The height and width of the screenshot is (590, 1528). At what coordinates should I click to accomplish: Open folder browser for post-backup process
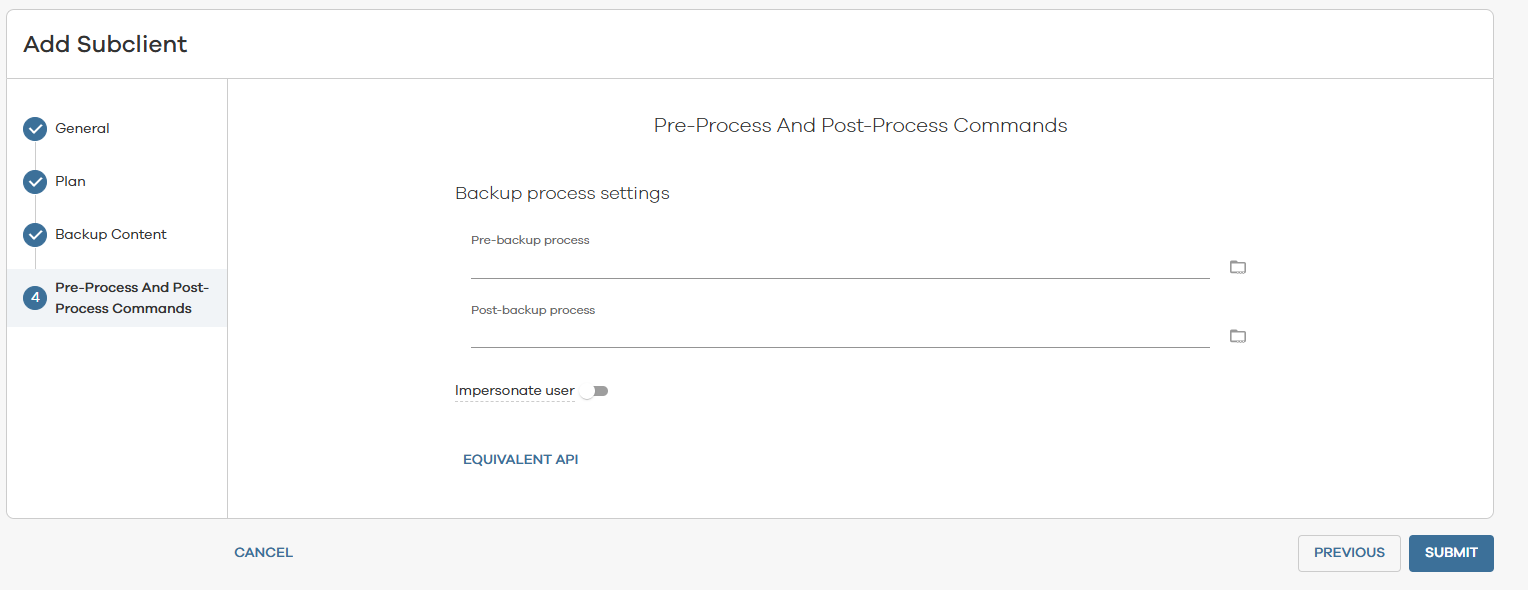click(1238, 336)
